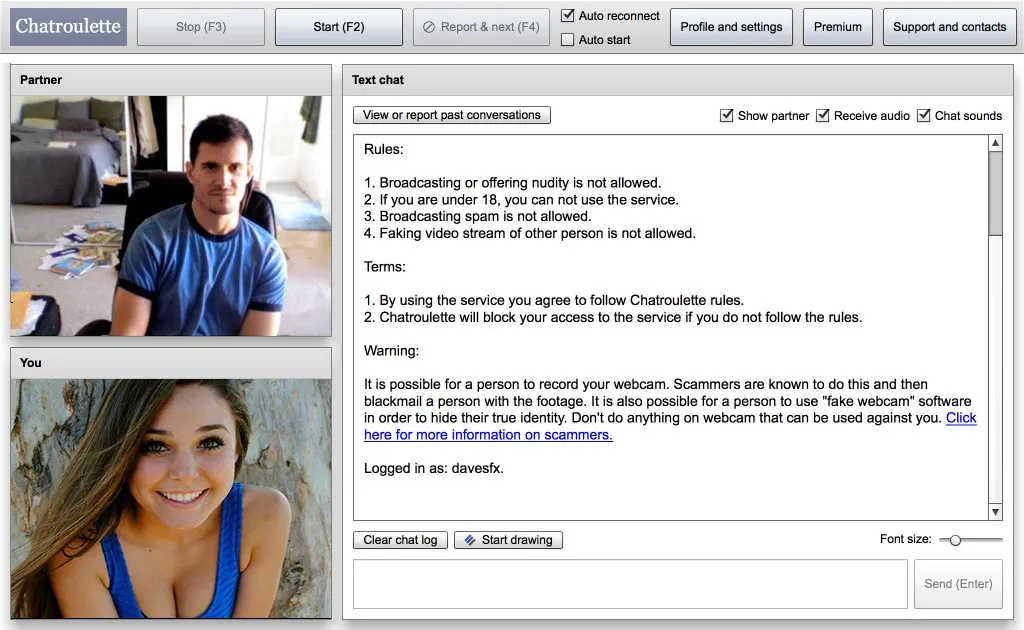Stop the chat with Stop (F3)
Viewport: 1024px width, 630px height.
pyautogui.click(x=201, y=27)
